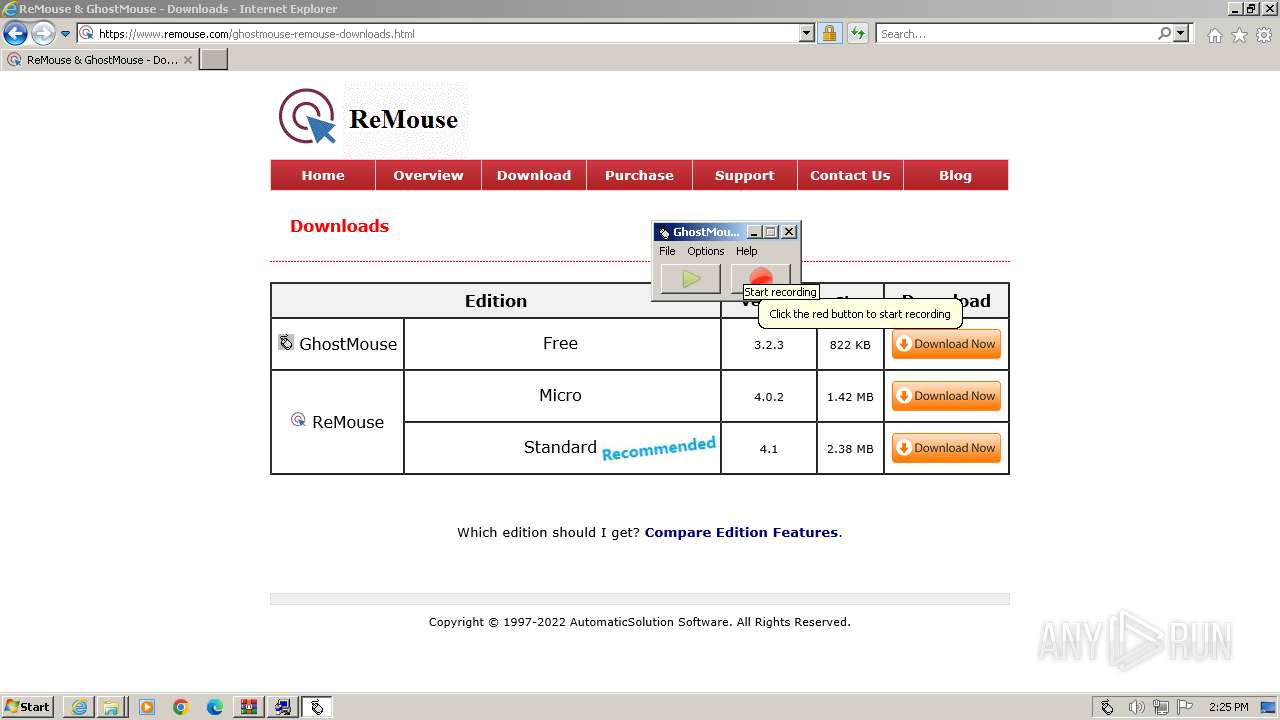The height and width of the screenshot is (720, 1280).
Task: Click the green Play button in GhostMouse
Action: pos(690,279)
